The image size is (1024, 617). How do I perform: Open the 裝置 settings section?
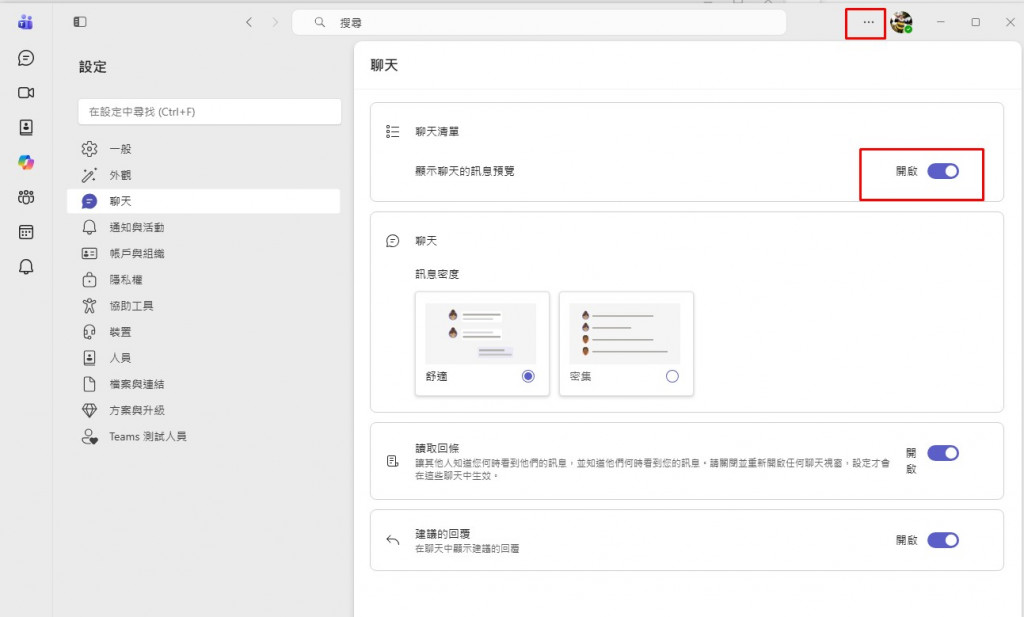click(x=204, y=332)
